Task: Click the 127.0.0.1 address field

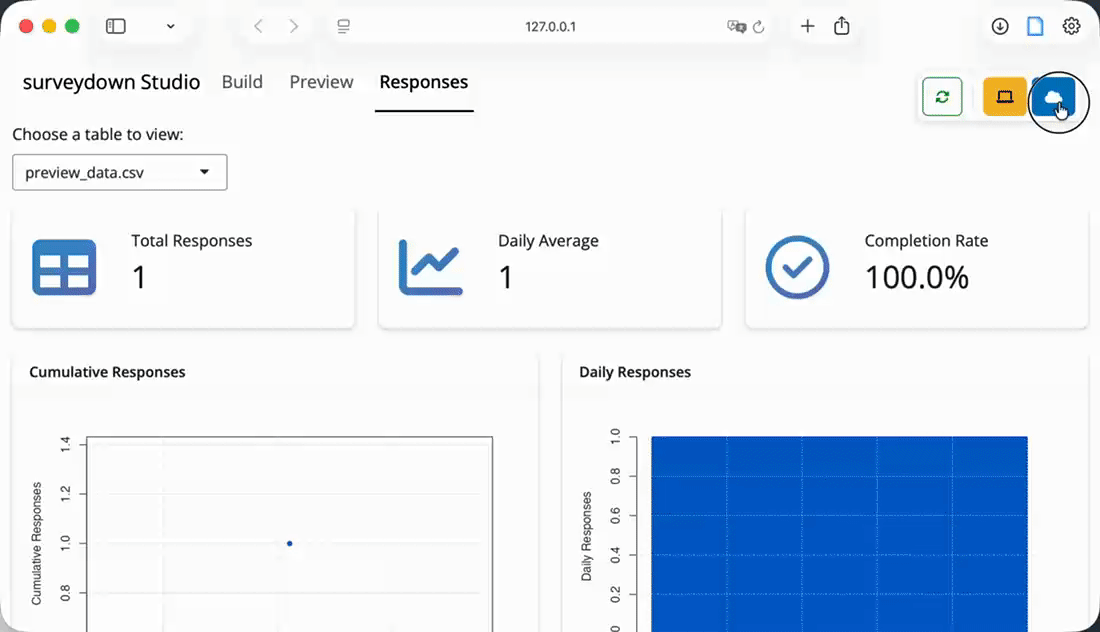Action: (550, 27)
